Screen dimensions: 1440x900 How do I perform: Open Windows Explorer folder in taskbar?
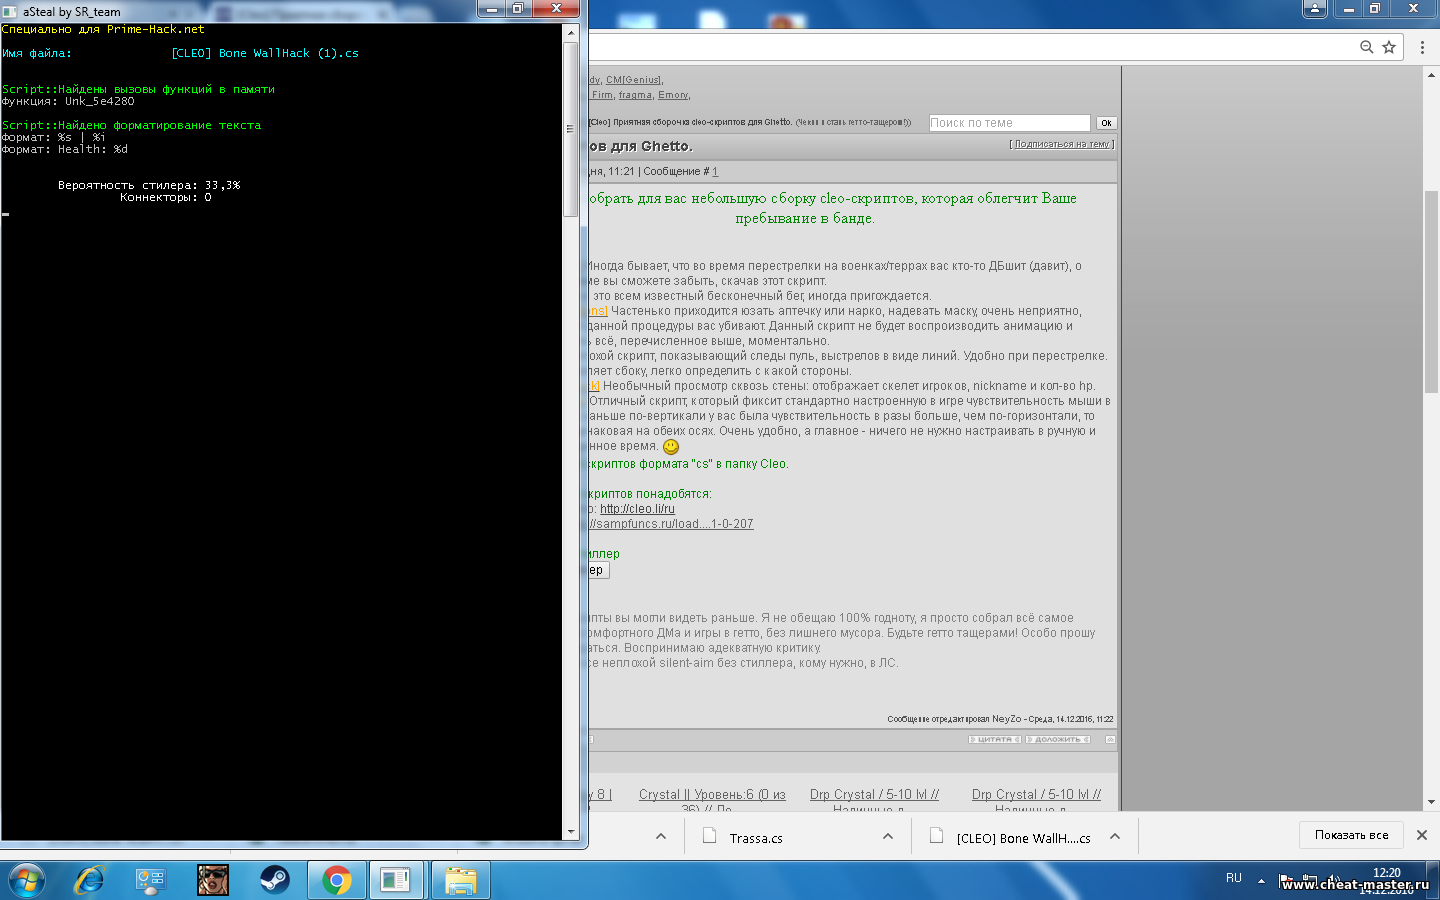coord(460,880)
